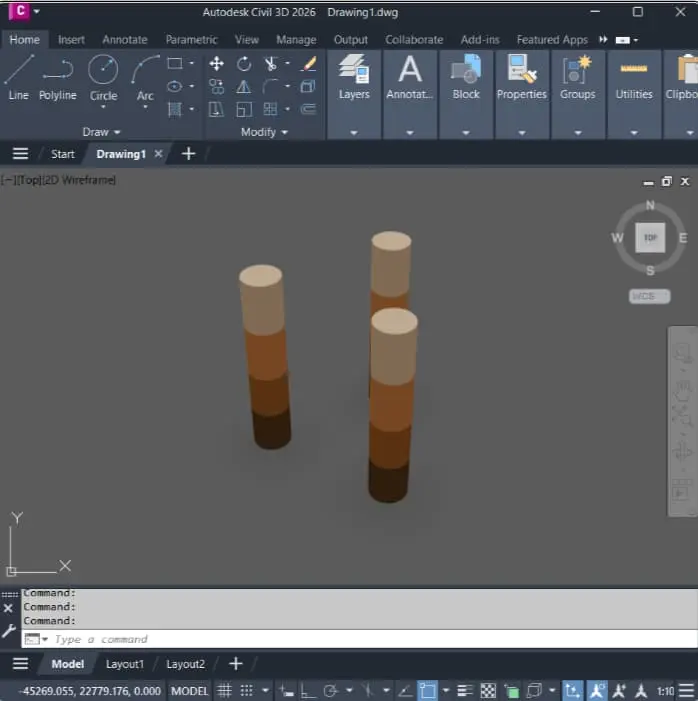Toggle lineweight display in status bar
The image size is (698, 701).
[x=465, y=691]
